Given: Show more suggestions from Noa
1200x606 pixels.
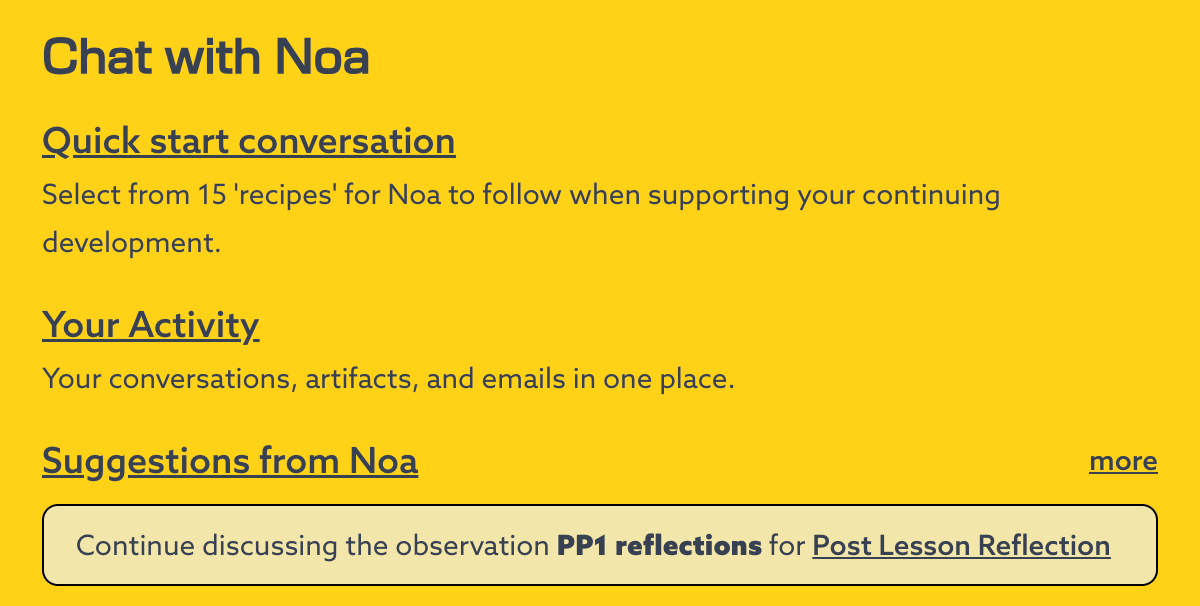Looking at the screenshot, I should point(1123,461).
